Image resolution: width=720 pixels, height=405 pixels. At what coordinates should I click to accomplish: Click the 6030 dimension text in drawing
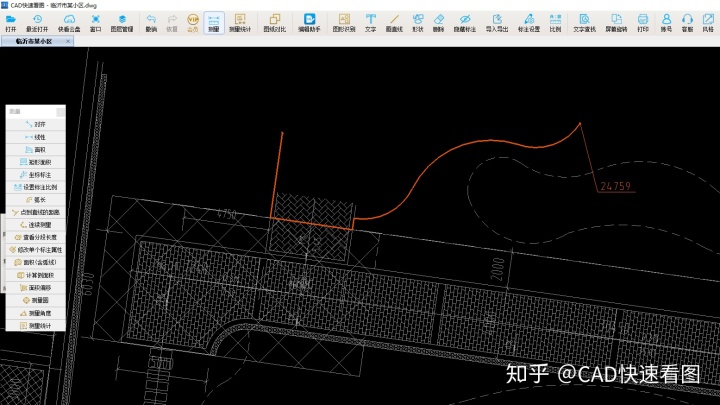[x=87, y=284]
